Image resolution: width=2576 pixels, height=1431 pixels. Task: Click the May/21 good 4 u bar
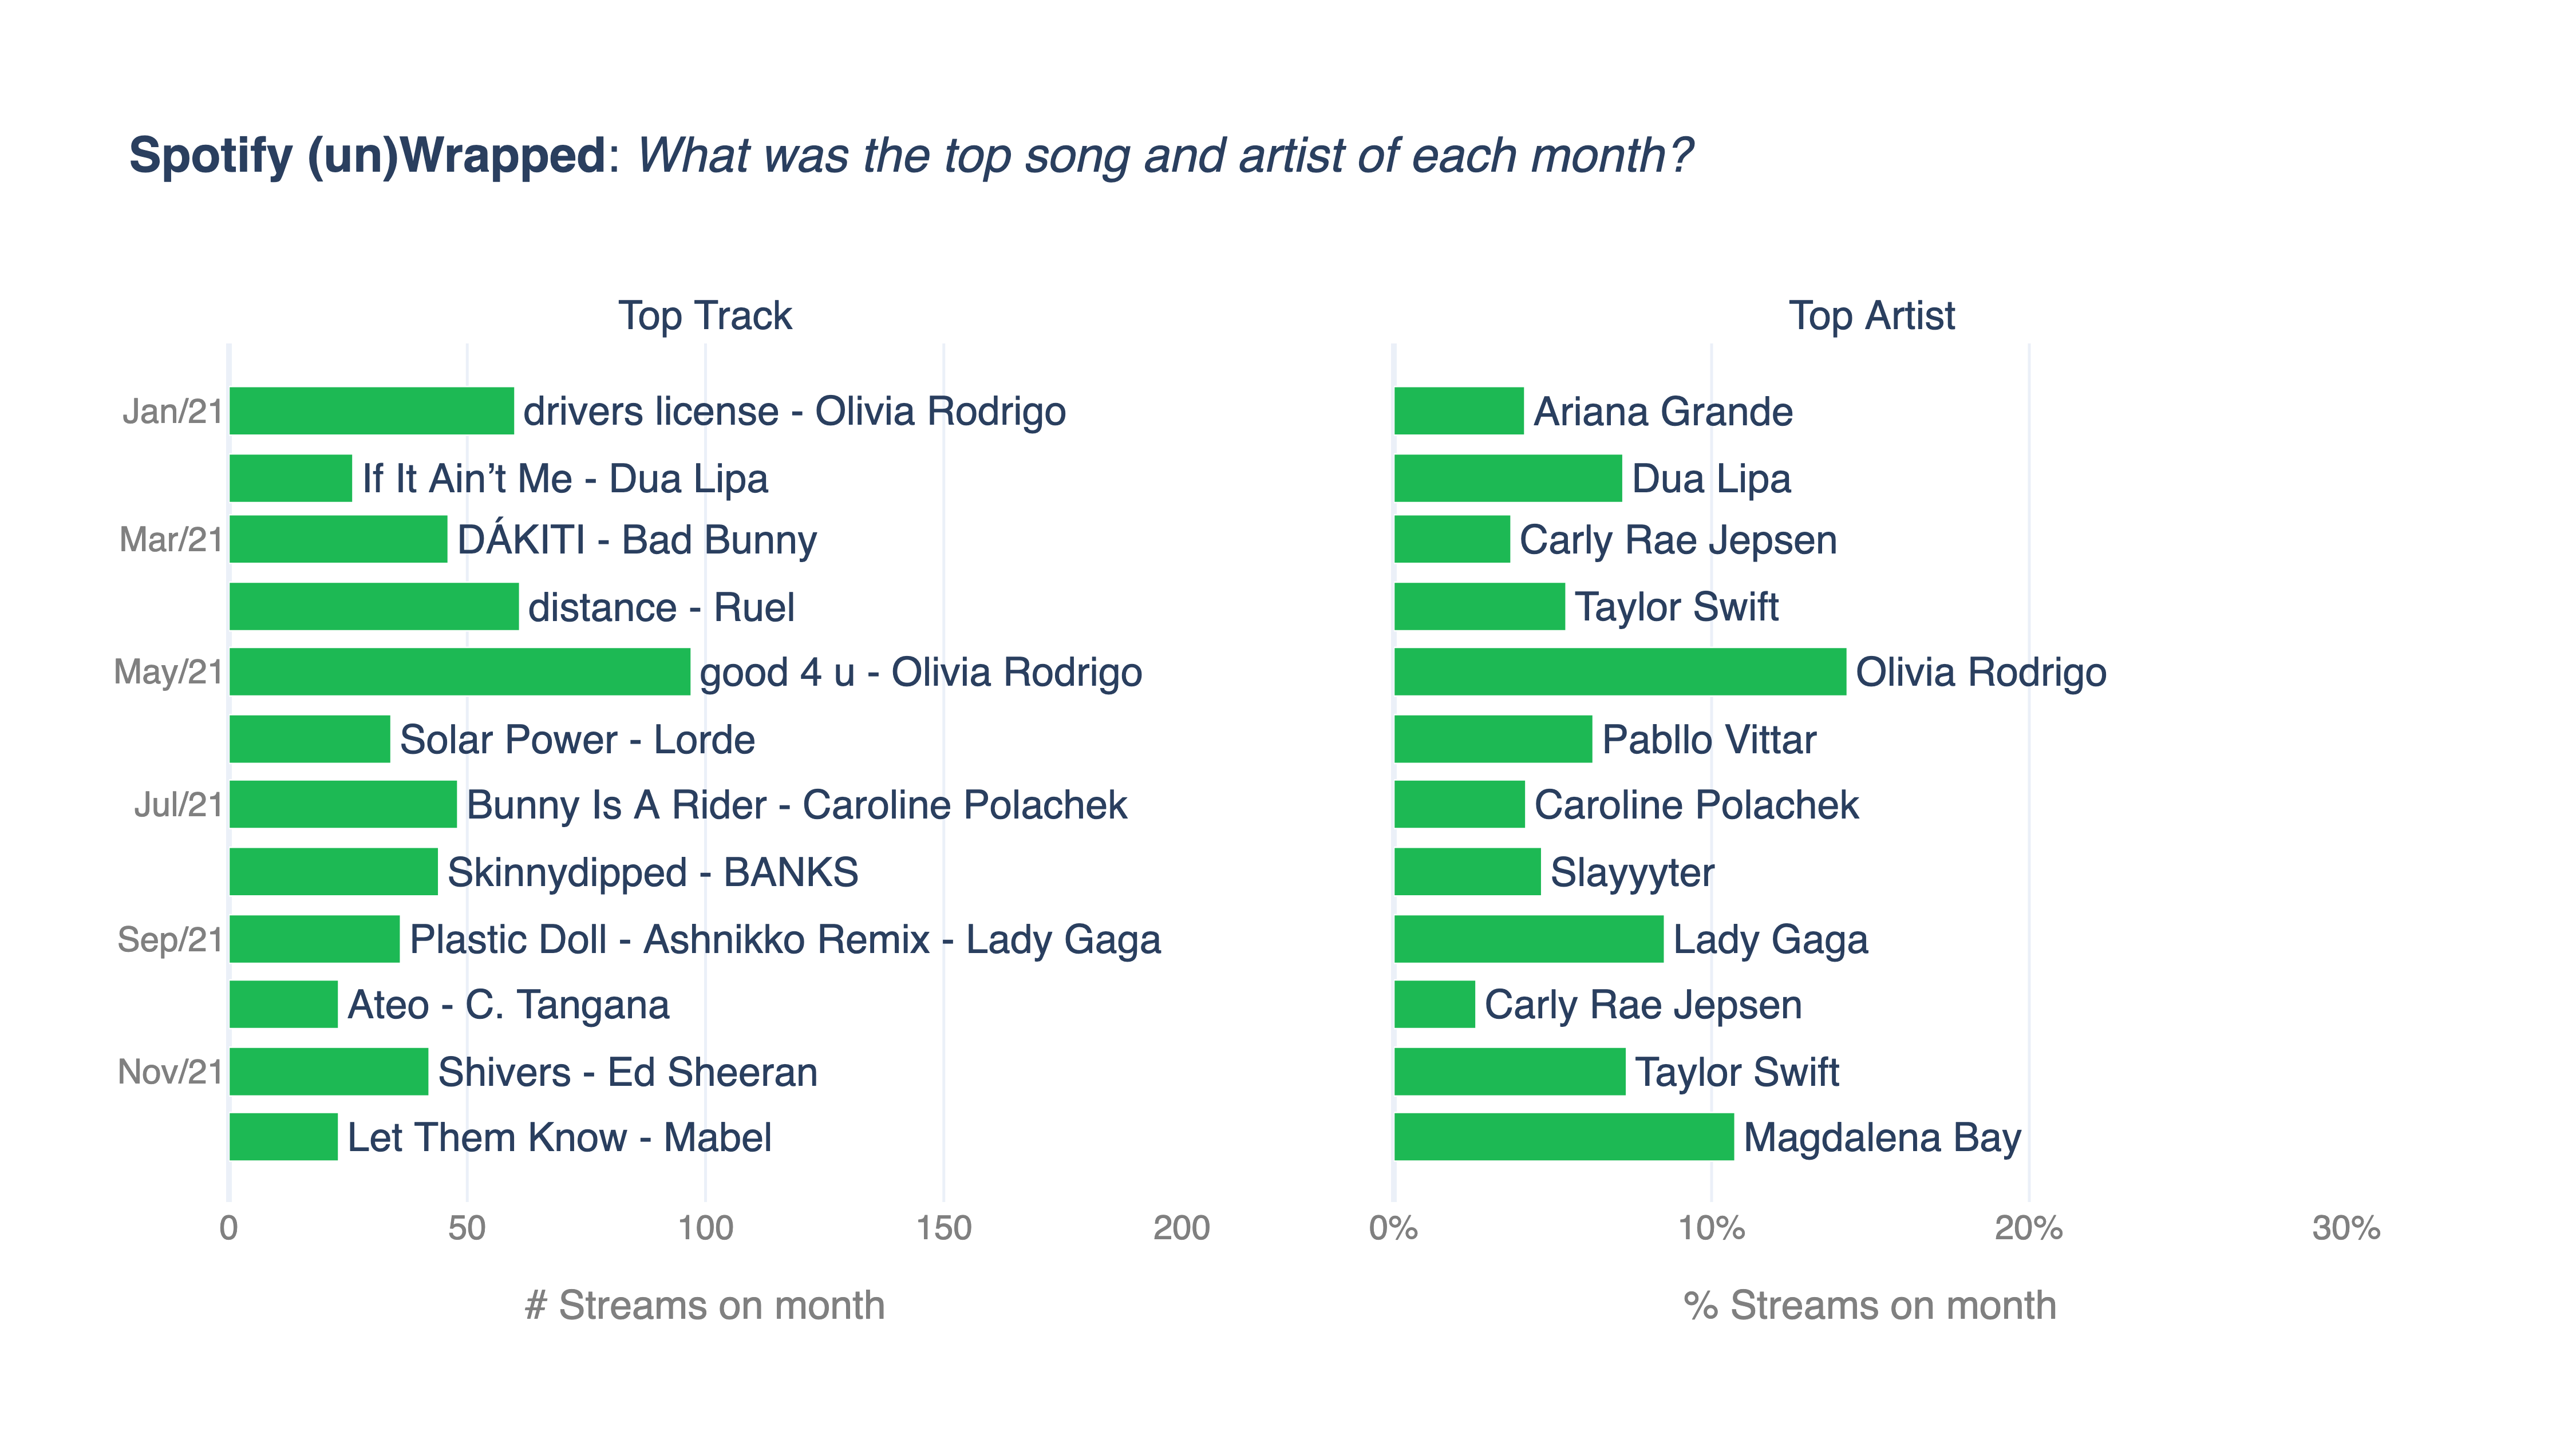459,672
